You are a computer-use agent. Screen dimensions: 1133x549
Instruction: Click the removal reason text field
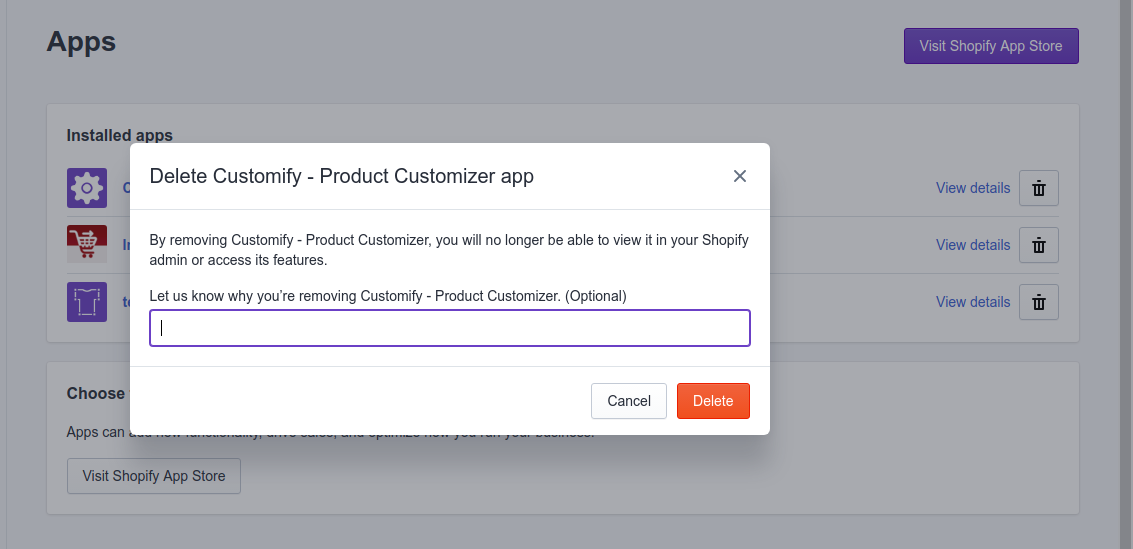449,328
